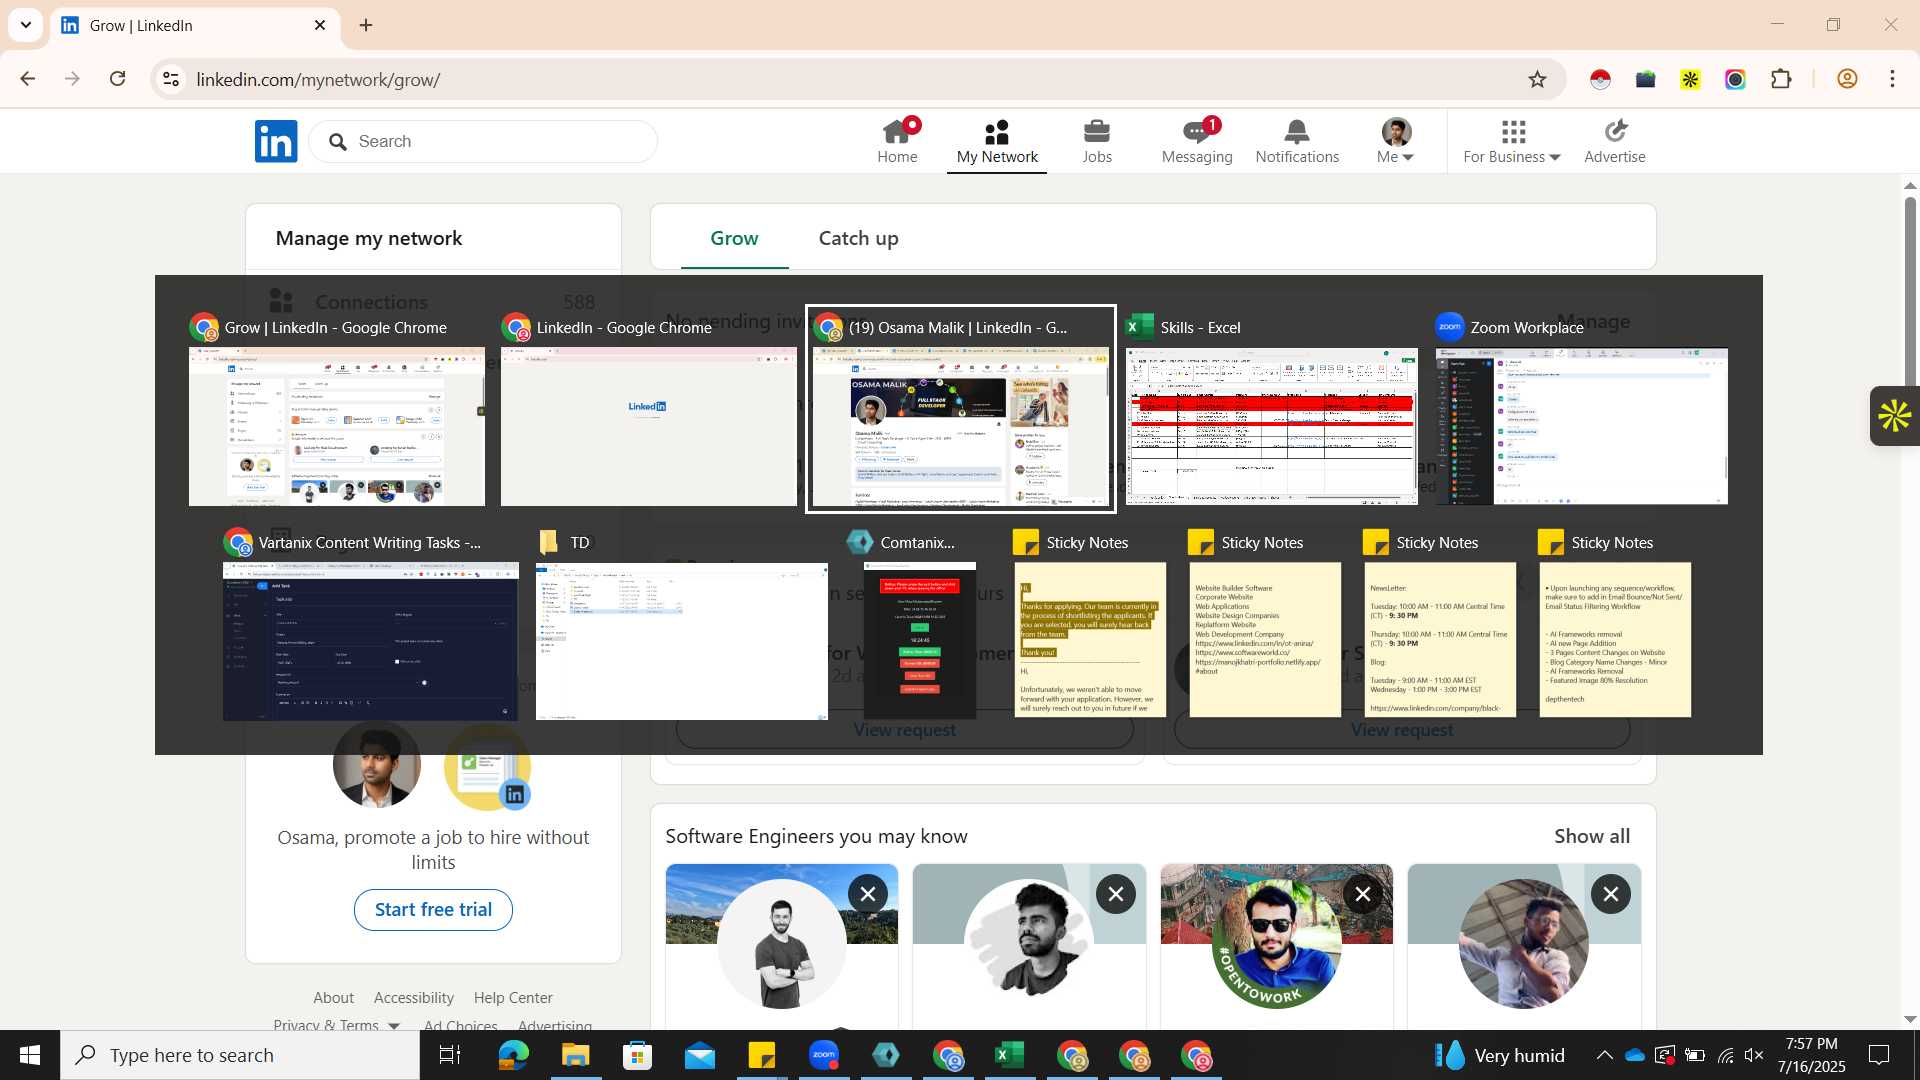Go back in Chrome
This screenshot has width=1920, height=1080.
point(28,79)
